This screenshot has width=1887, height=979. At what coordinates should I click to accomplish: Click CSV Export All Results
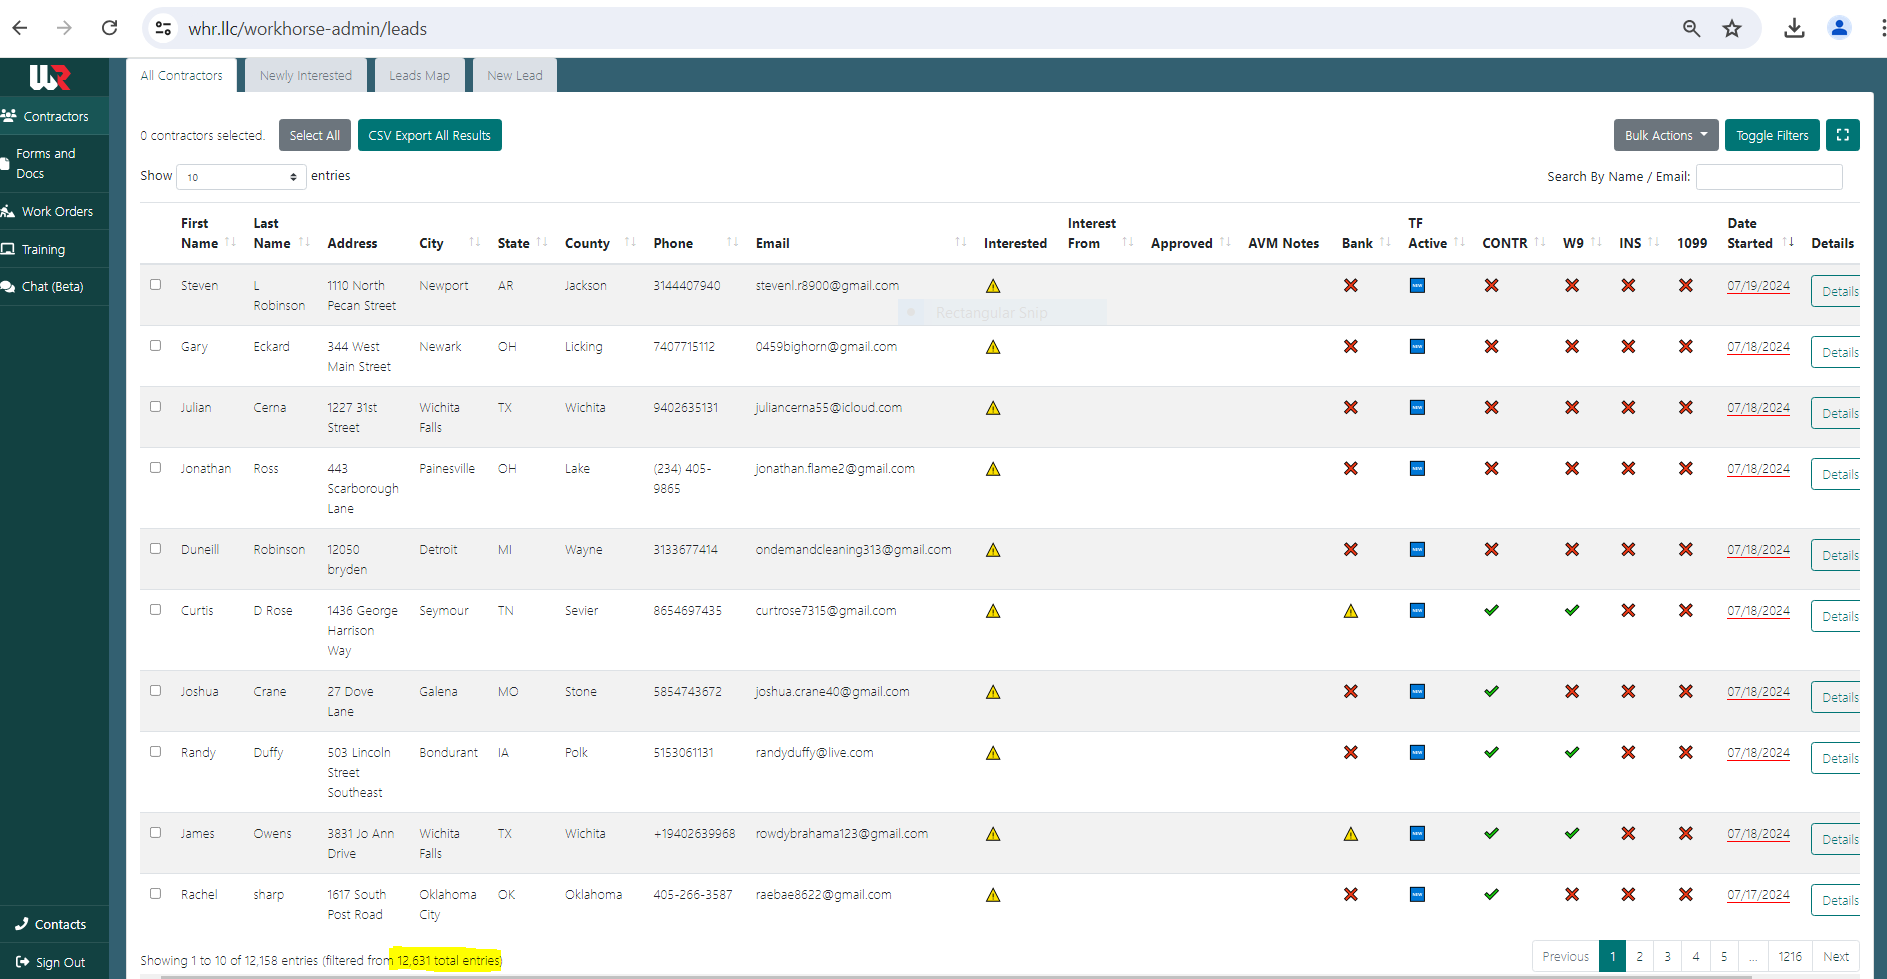point(429,135)
